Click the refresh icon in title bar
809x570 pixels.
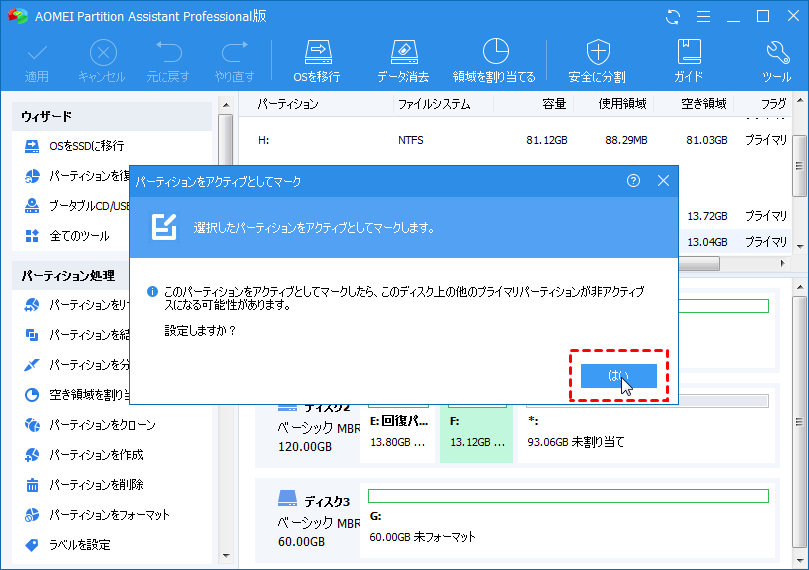point(673,17)
